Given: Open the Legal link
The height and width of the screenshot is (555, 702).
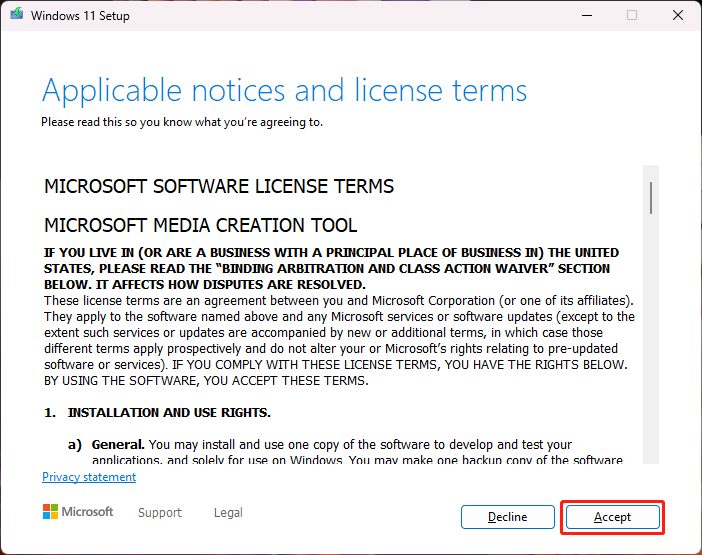Looking at the screenshot, I should [x=228, y=512].
